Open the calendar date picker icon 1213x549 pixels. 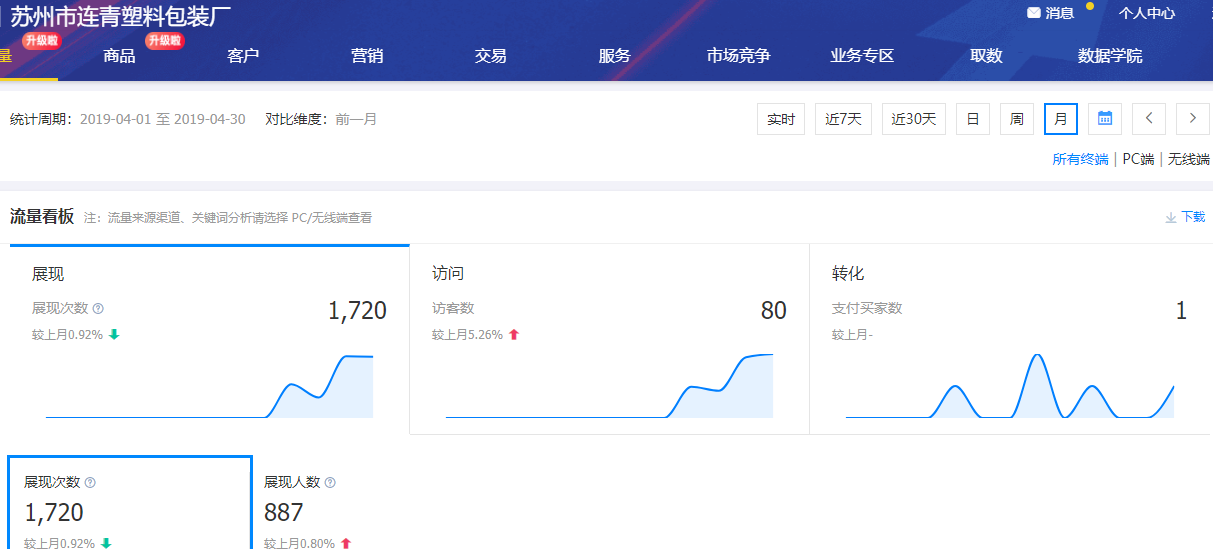click(x=1105, y=119)
